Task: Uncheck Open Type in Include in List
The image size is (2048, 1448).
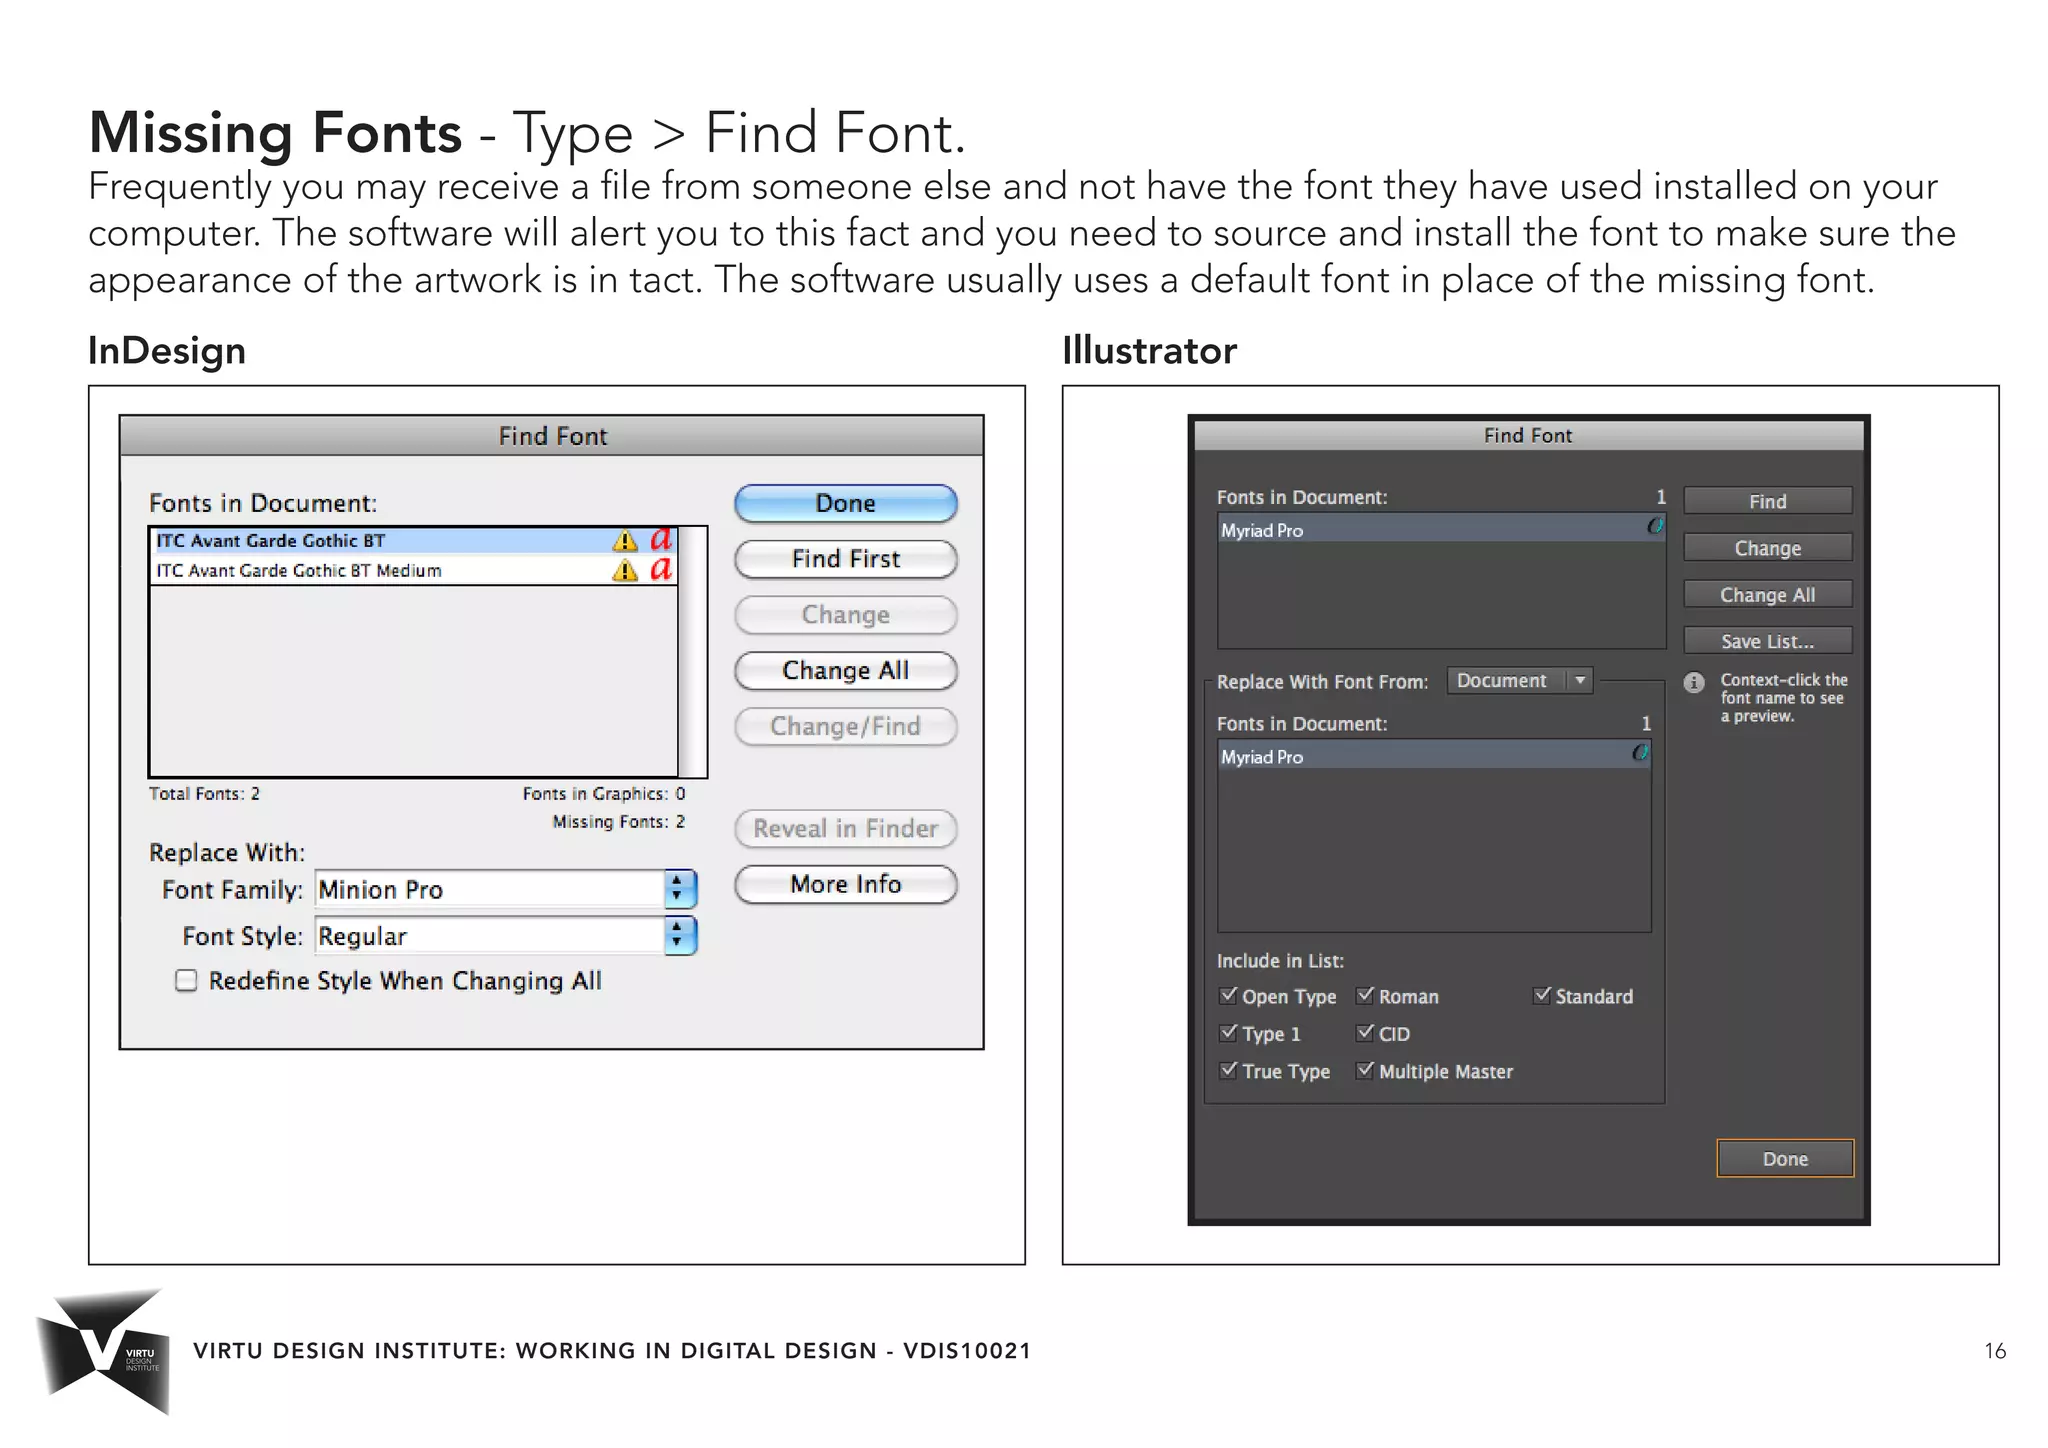Action: 1228,996
